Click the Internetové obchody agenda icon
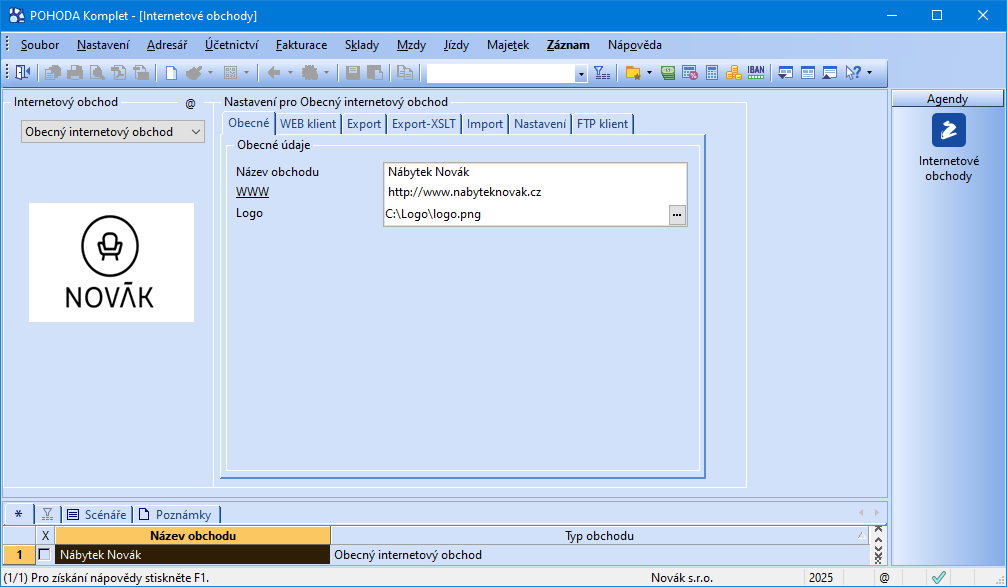The image size is (1007, 587). 948,130
